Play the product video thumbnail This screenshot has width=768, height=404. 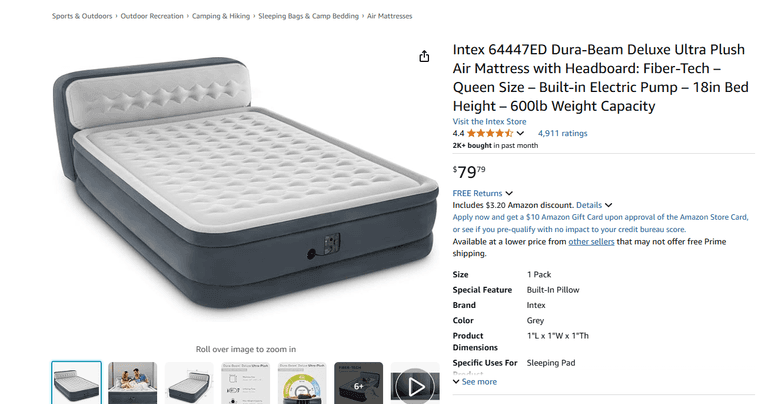tap(415, 383)
